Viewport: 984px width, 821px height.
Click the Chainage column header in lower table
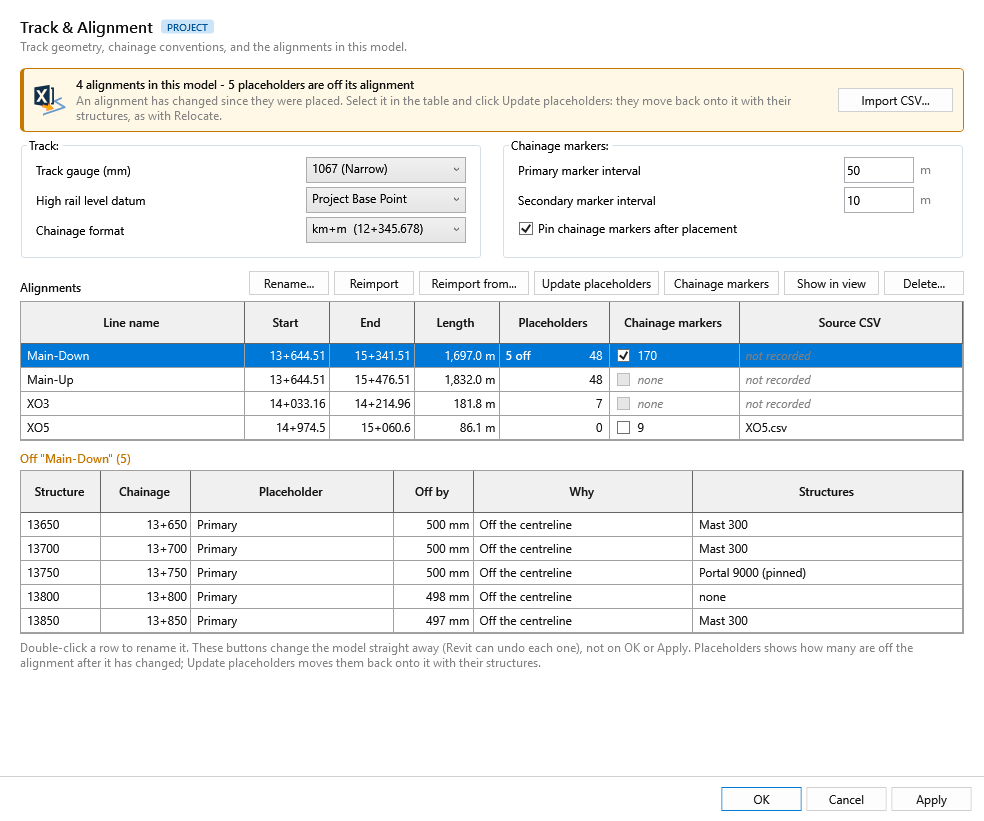click(x=145, y=491)
